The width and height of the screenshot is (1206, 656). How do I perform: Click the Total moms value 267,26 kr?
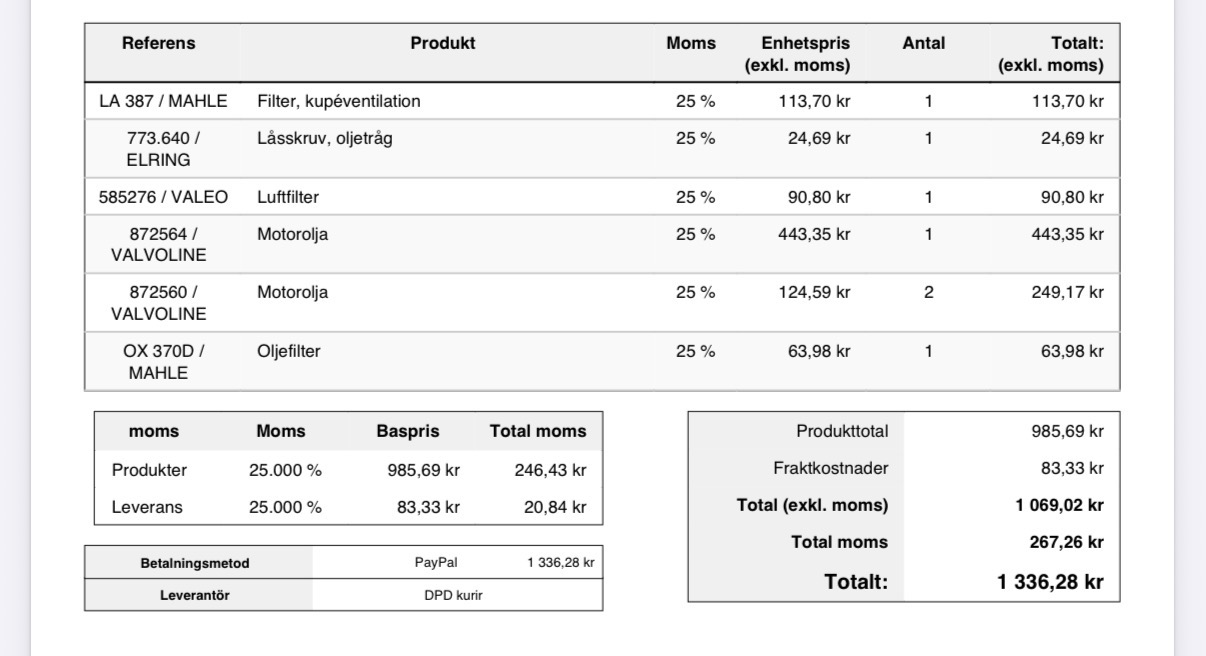click(1068, 542)
